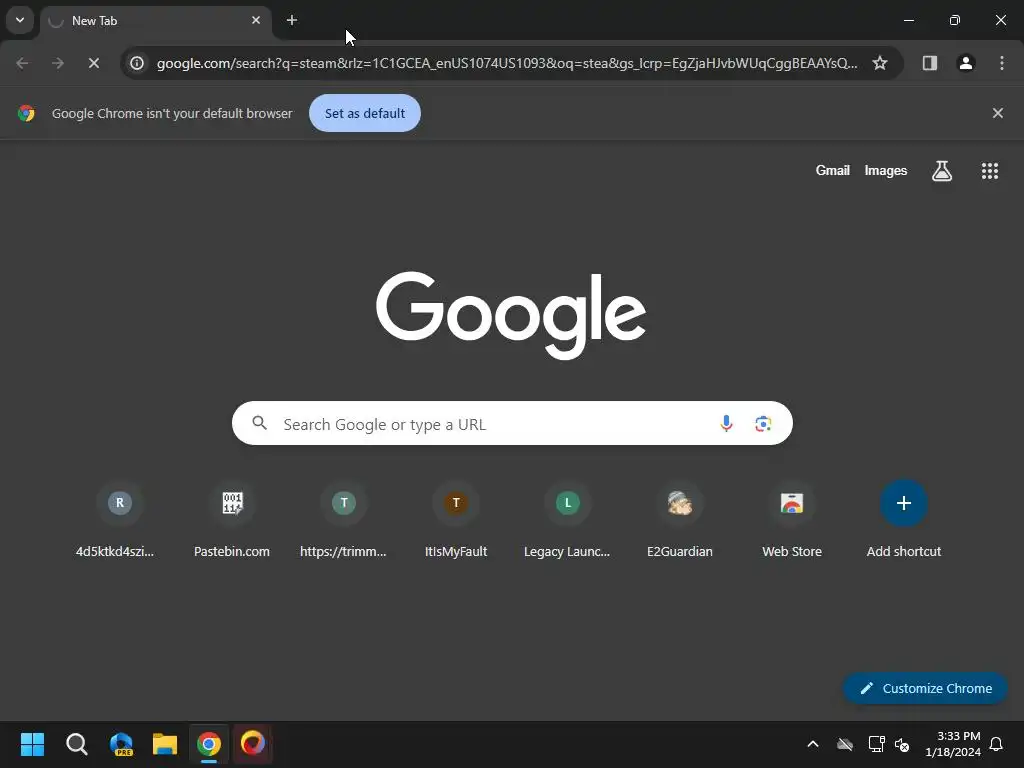This screenshot has height=768, width=1024.
Task: Open the Web Store shortcut
Action: [x=792, y=520]
